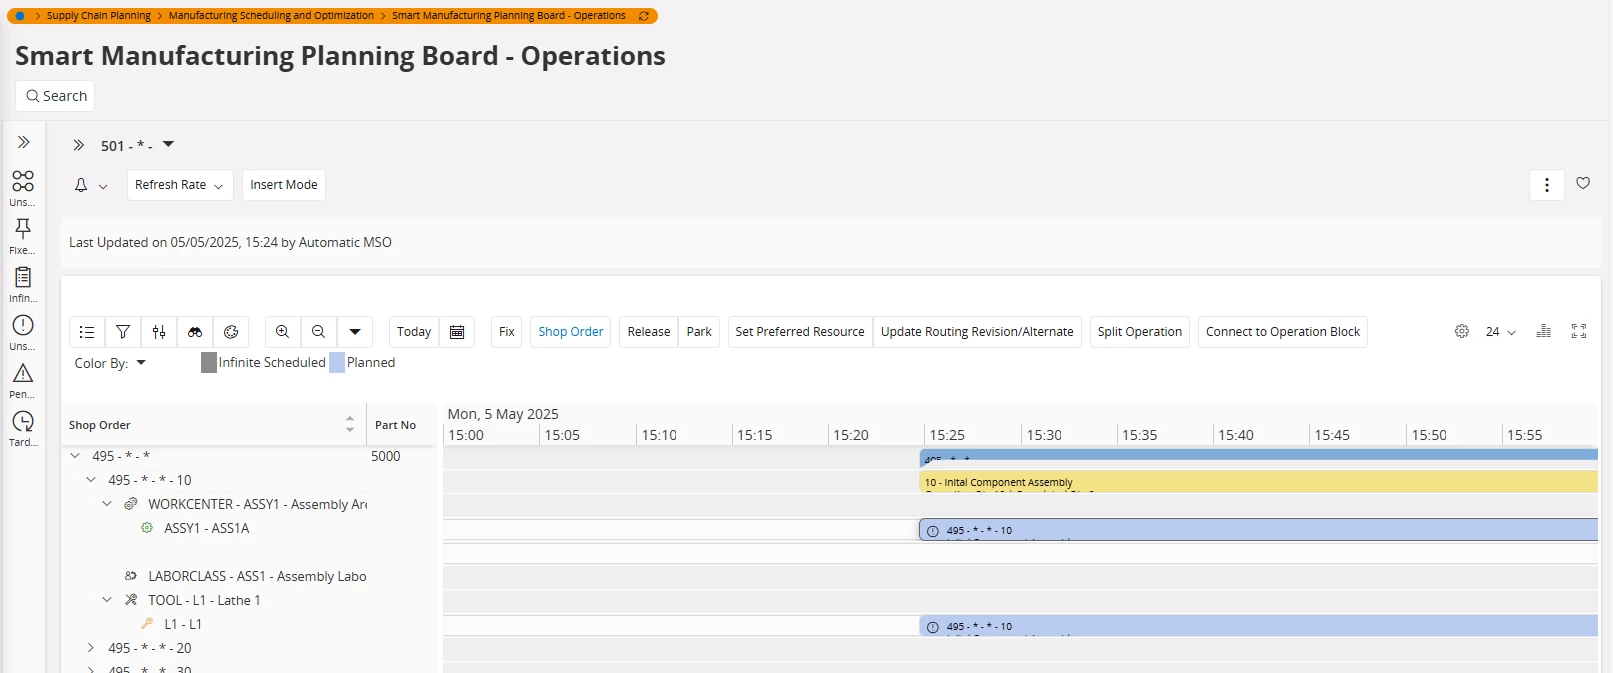This screenshot has height=673, width=1613.
Task: Click the list view toolbar icon
Action: 87,332
